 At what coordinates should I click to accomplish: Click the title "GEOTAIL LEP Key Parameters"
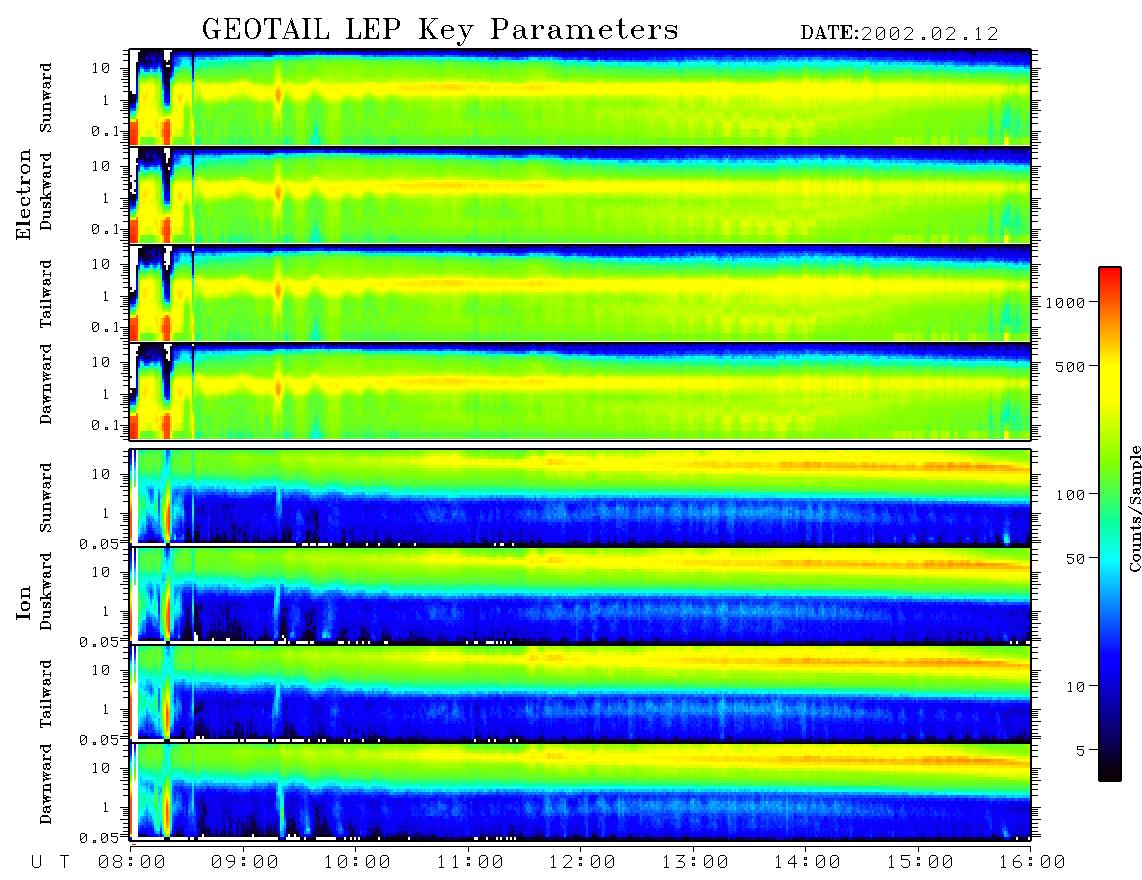[440, 30]
